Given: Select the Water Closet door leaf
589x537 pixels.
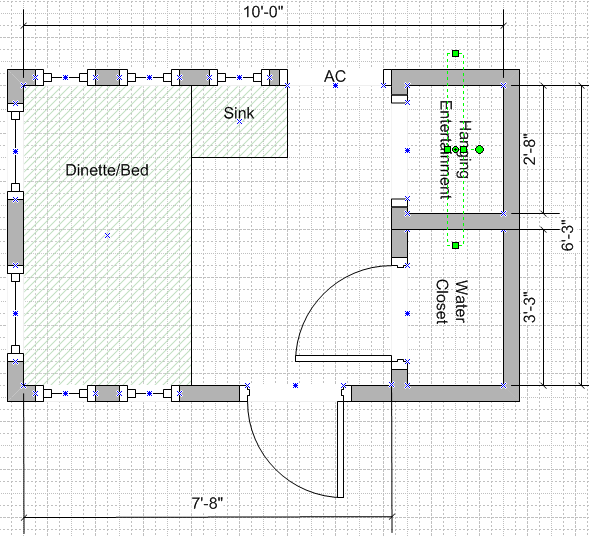Looking at the screenshot, I should [x=343, y=359].
